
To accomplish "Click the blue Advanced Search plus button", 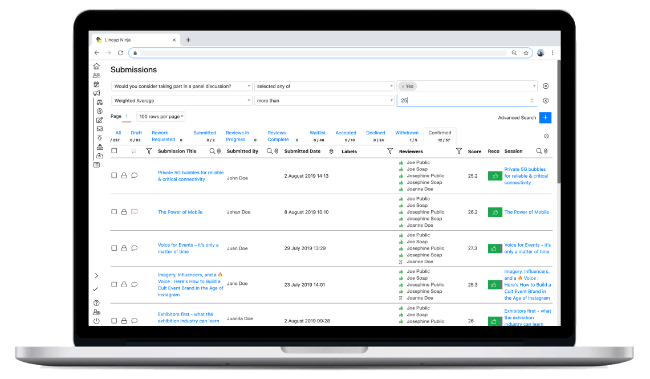I will point(545,118).
